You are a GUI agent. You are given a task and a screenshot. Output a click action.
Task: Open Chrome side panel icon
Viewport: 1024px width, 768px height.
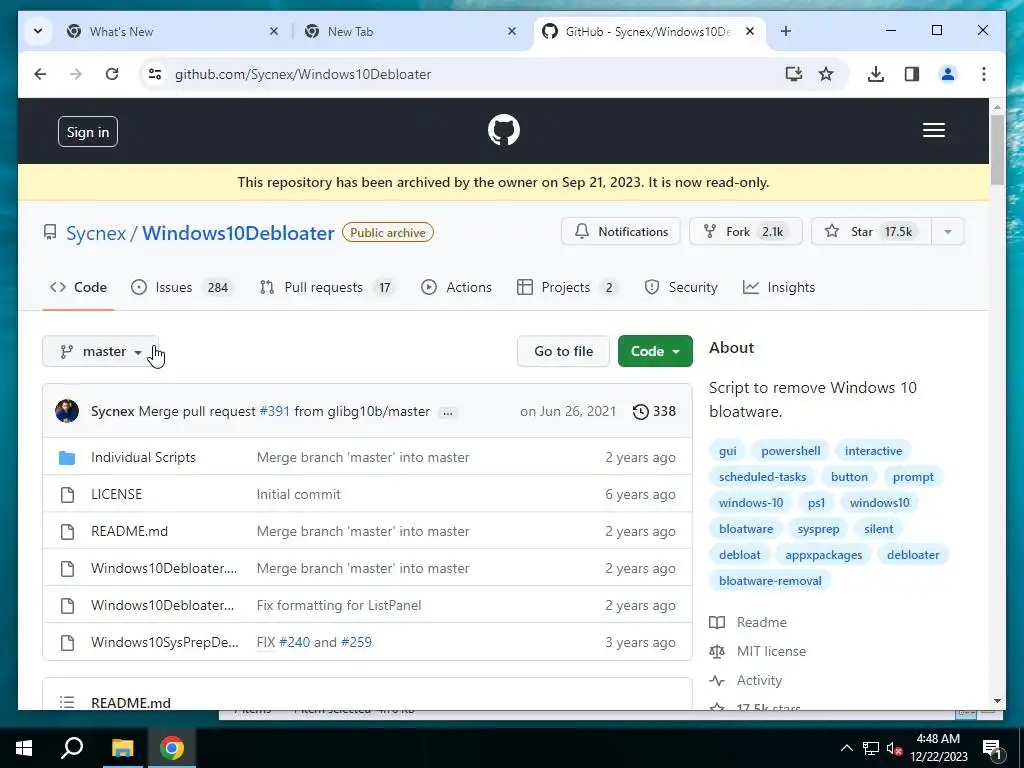(912, 74)
